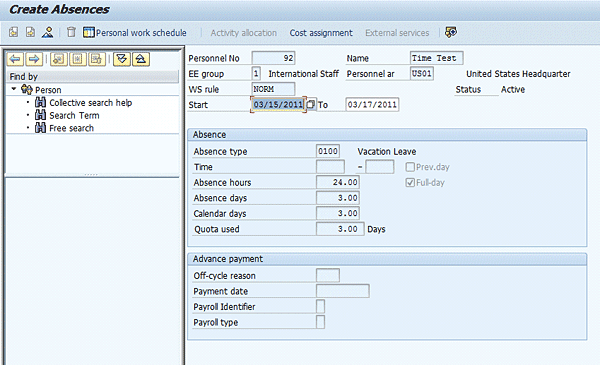Image resolution: width=600 pixels, height=365 pixels.
Task: Open Cost assignment
Action: point(321,33)
